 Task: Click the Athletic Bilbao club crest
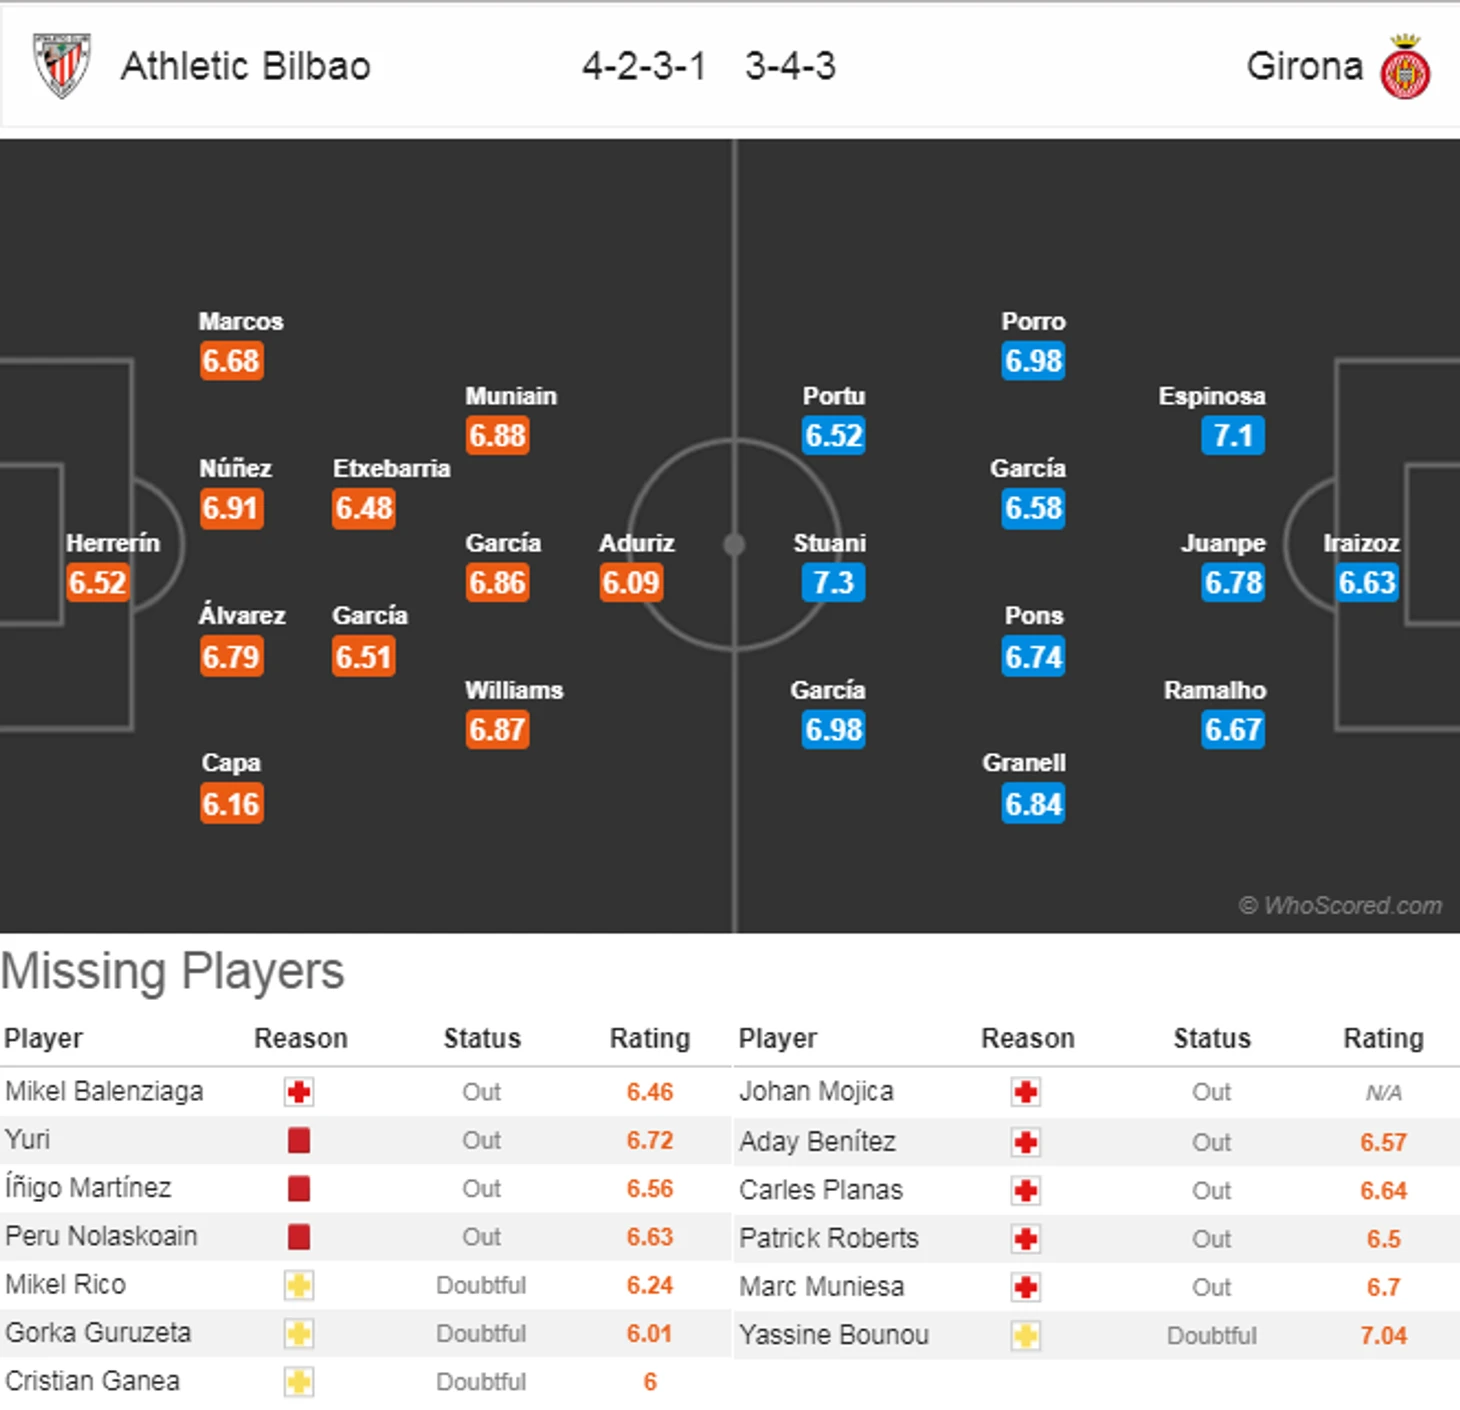62,65
